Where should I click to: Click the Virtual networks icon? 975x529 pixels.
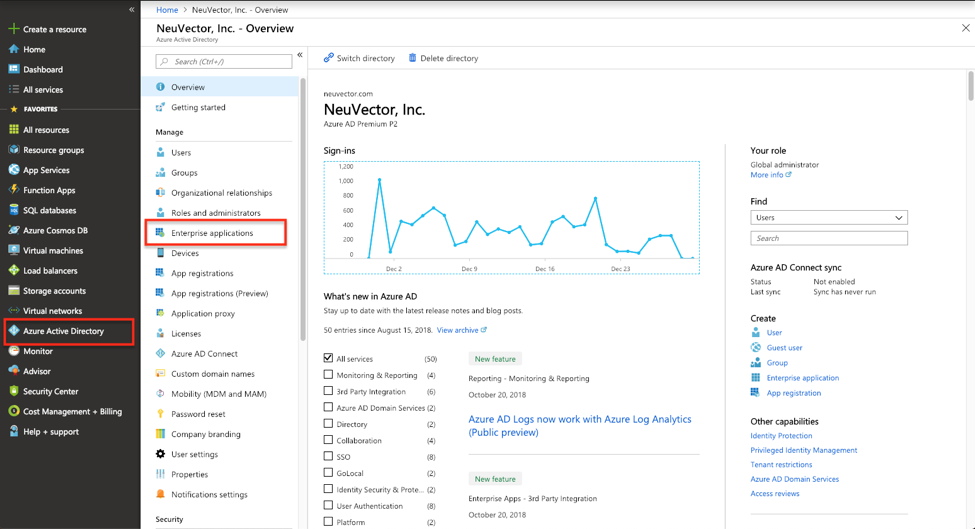(x=14, y=310)
